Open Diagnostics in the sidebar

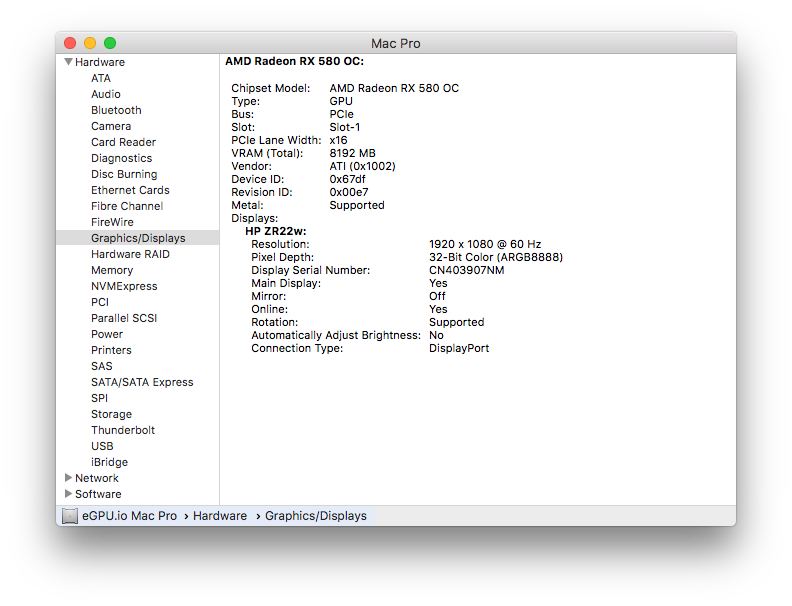tap(121, 158)
